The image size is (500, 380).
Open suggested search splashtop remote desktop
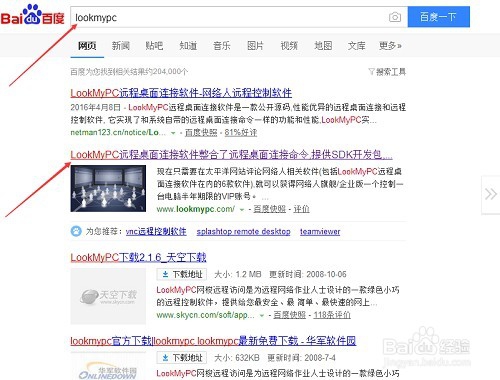coord(243,231)
